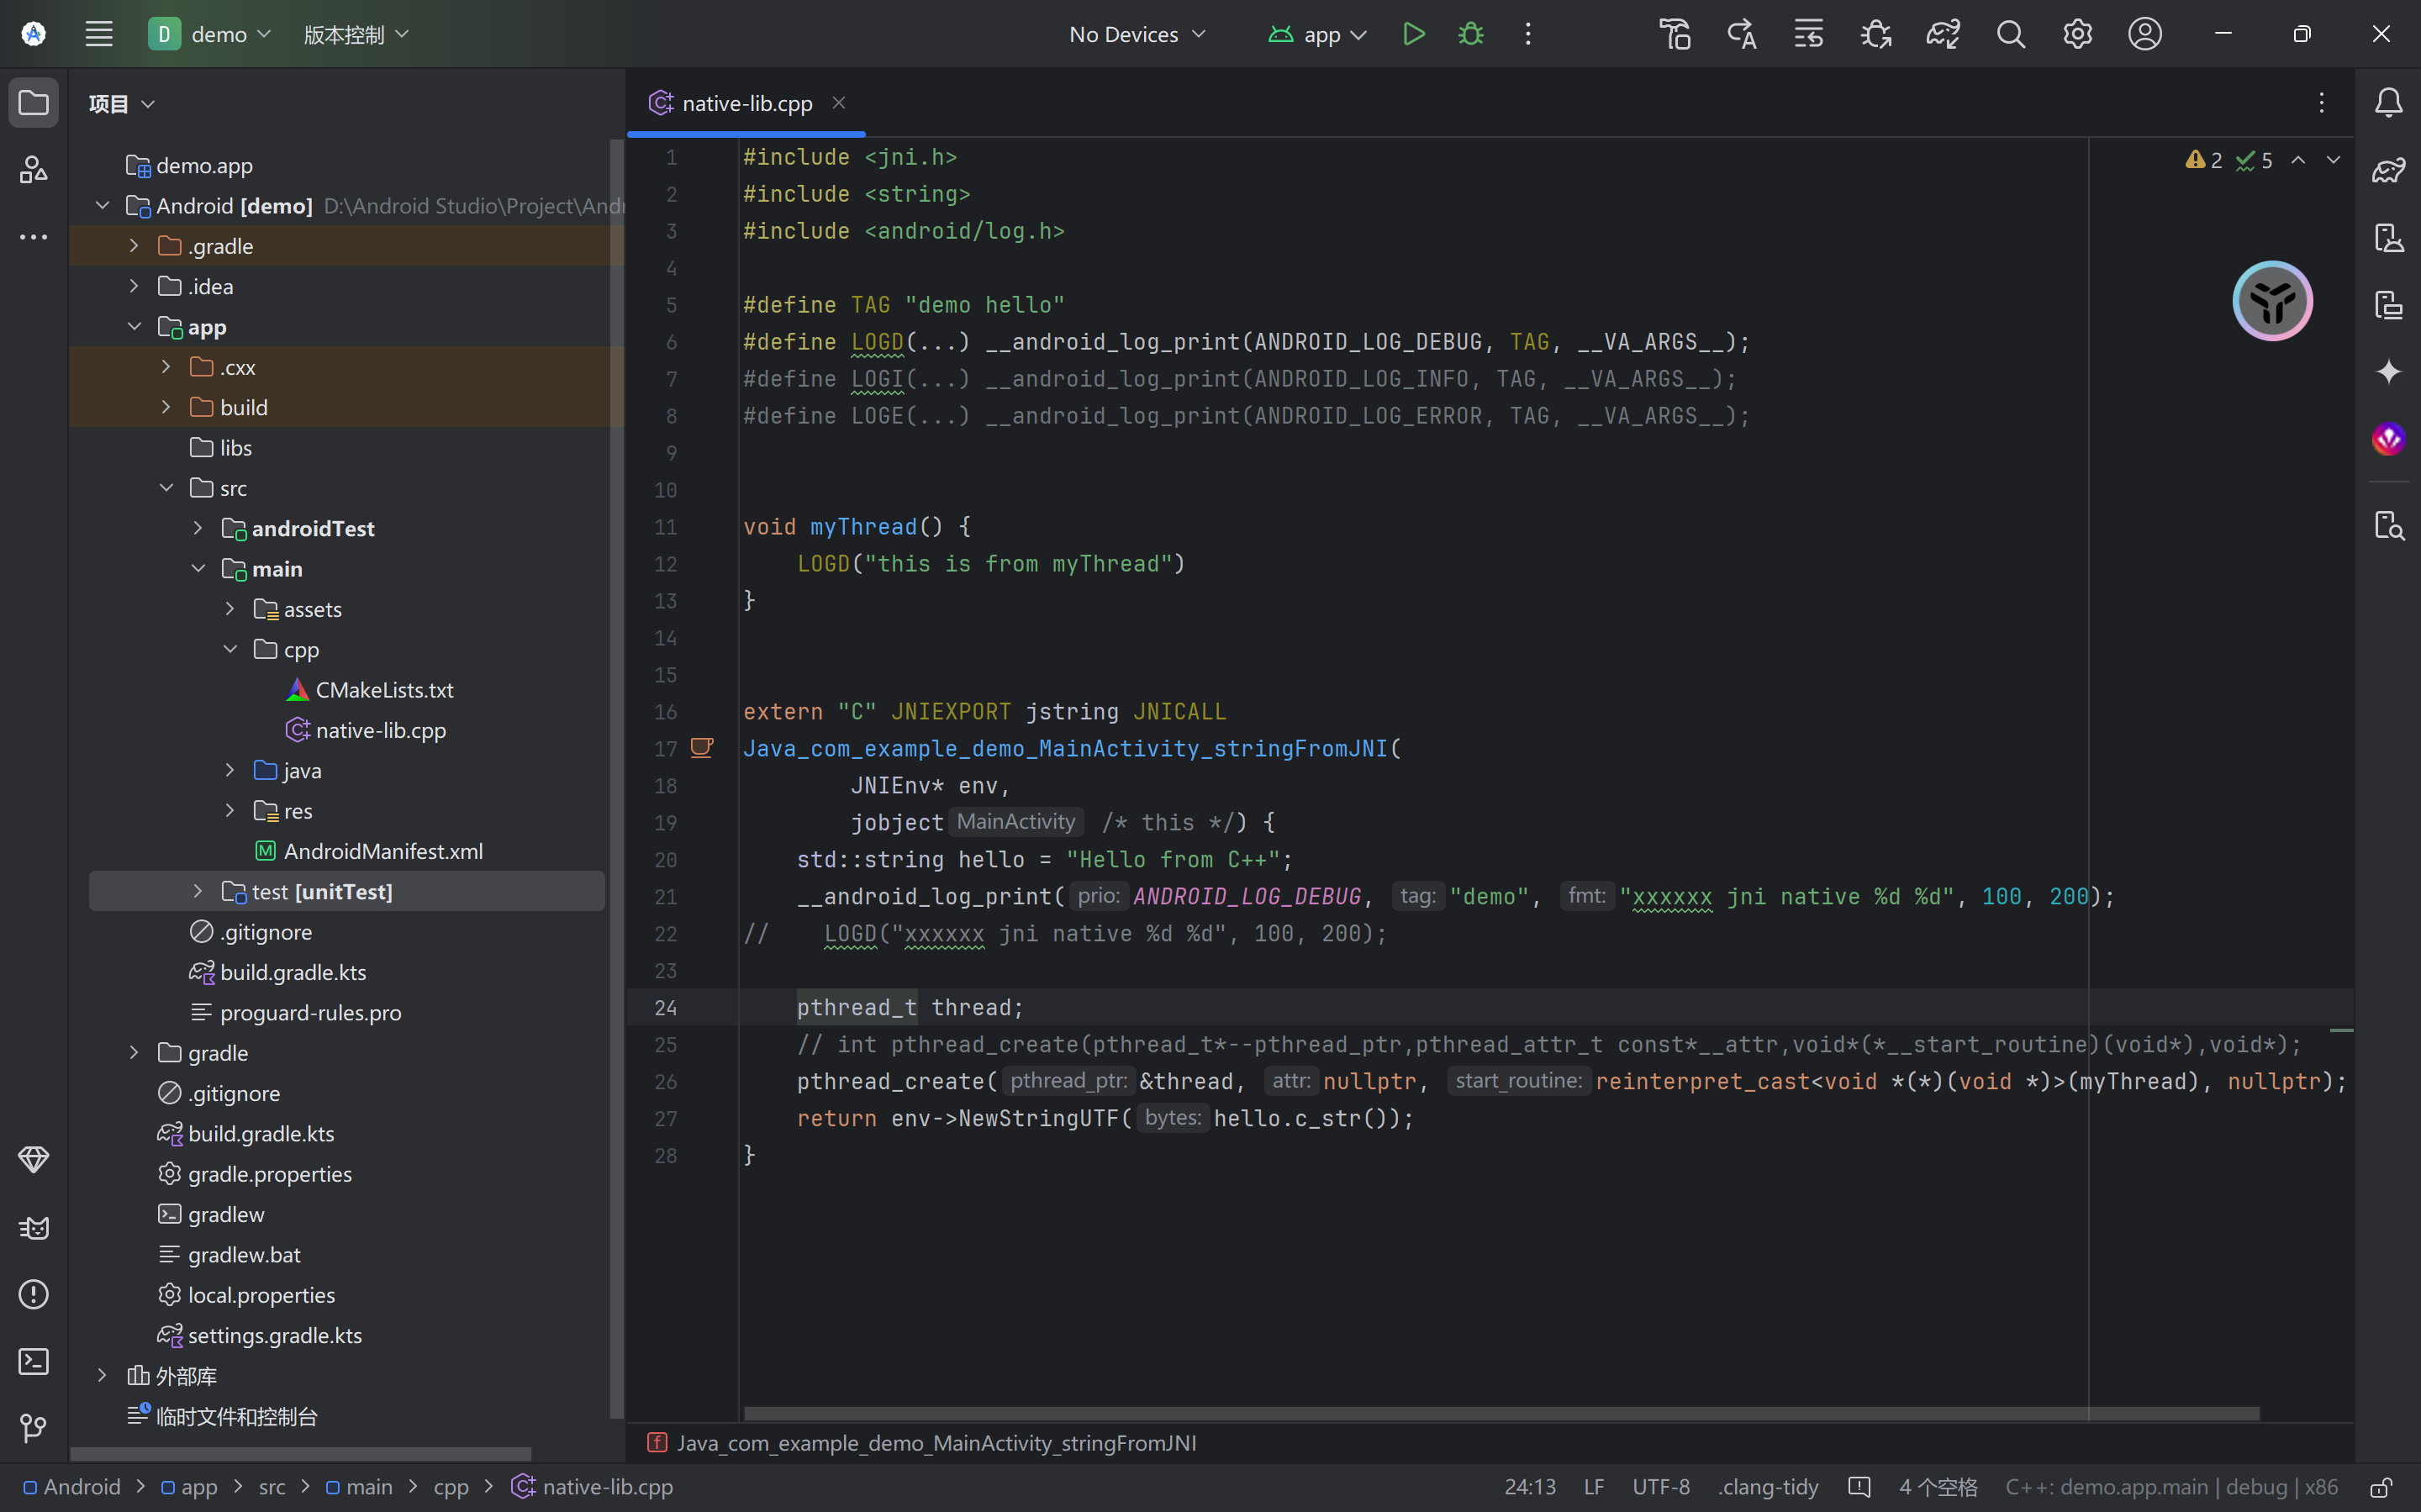Expand the .gradle folder
The height and width of the screenshot is (1512, 2421).
pos(134,246)
